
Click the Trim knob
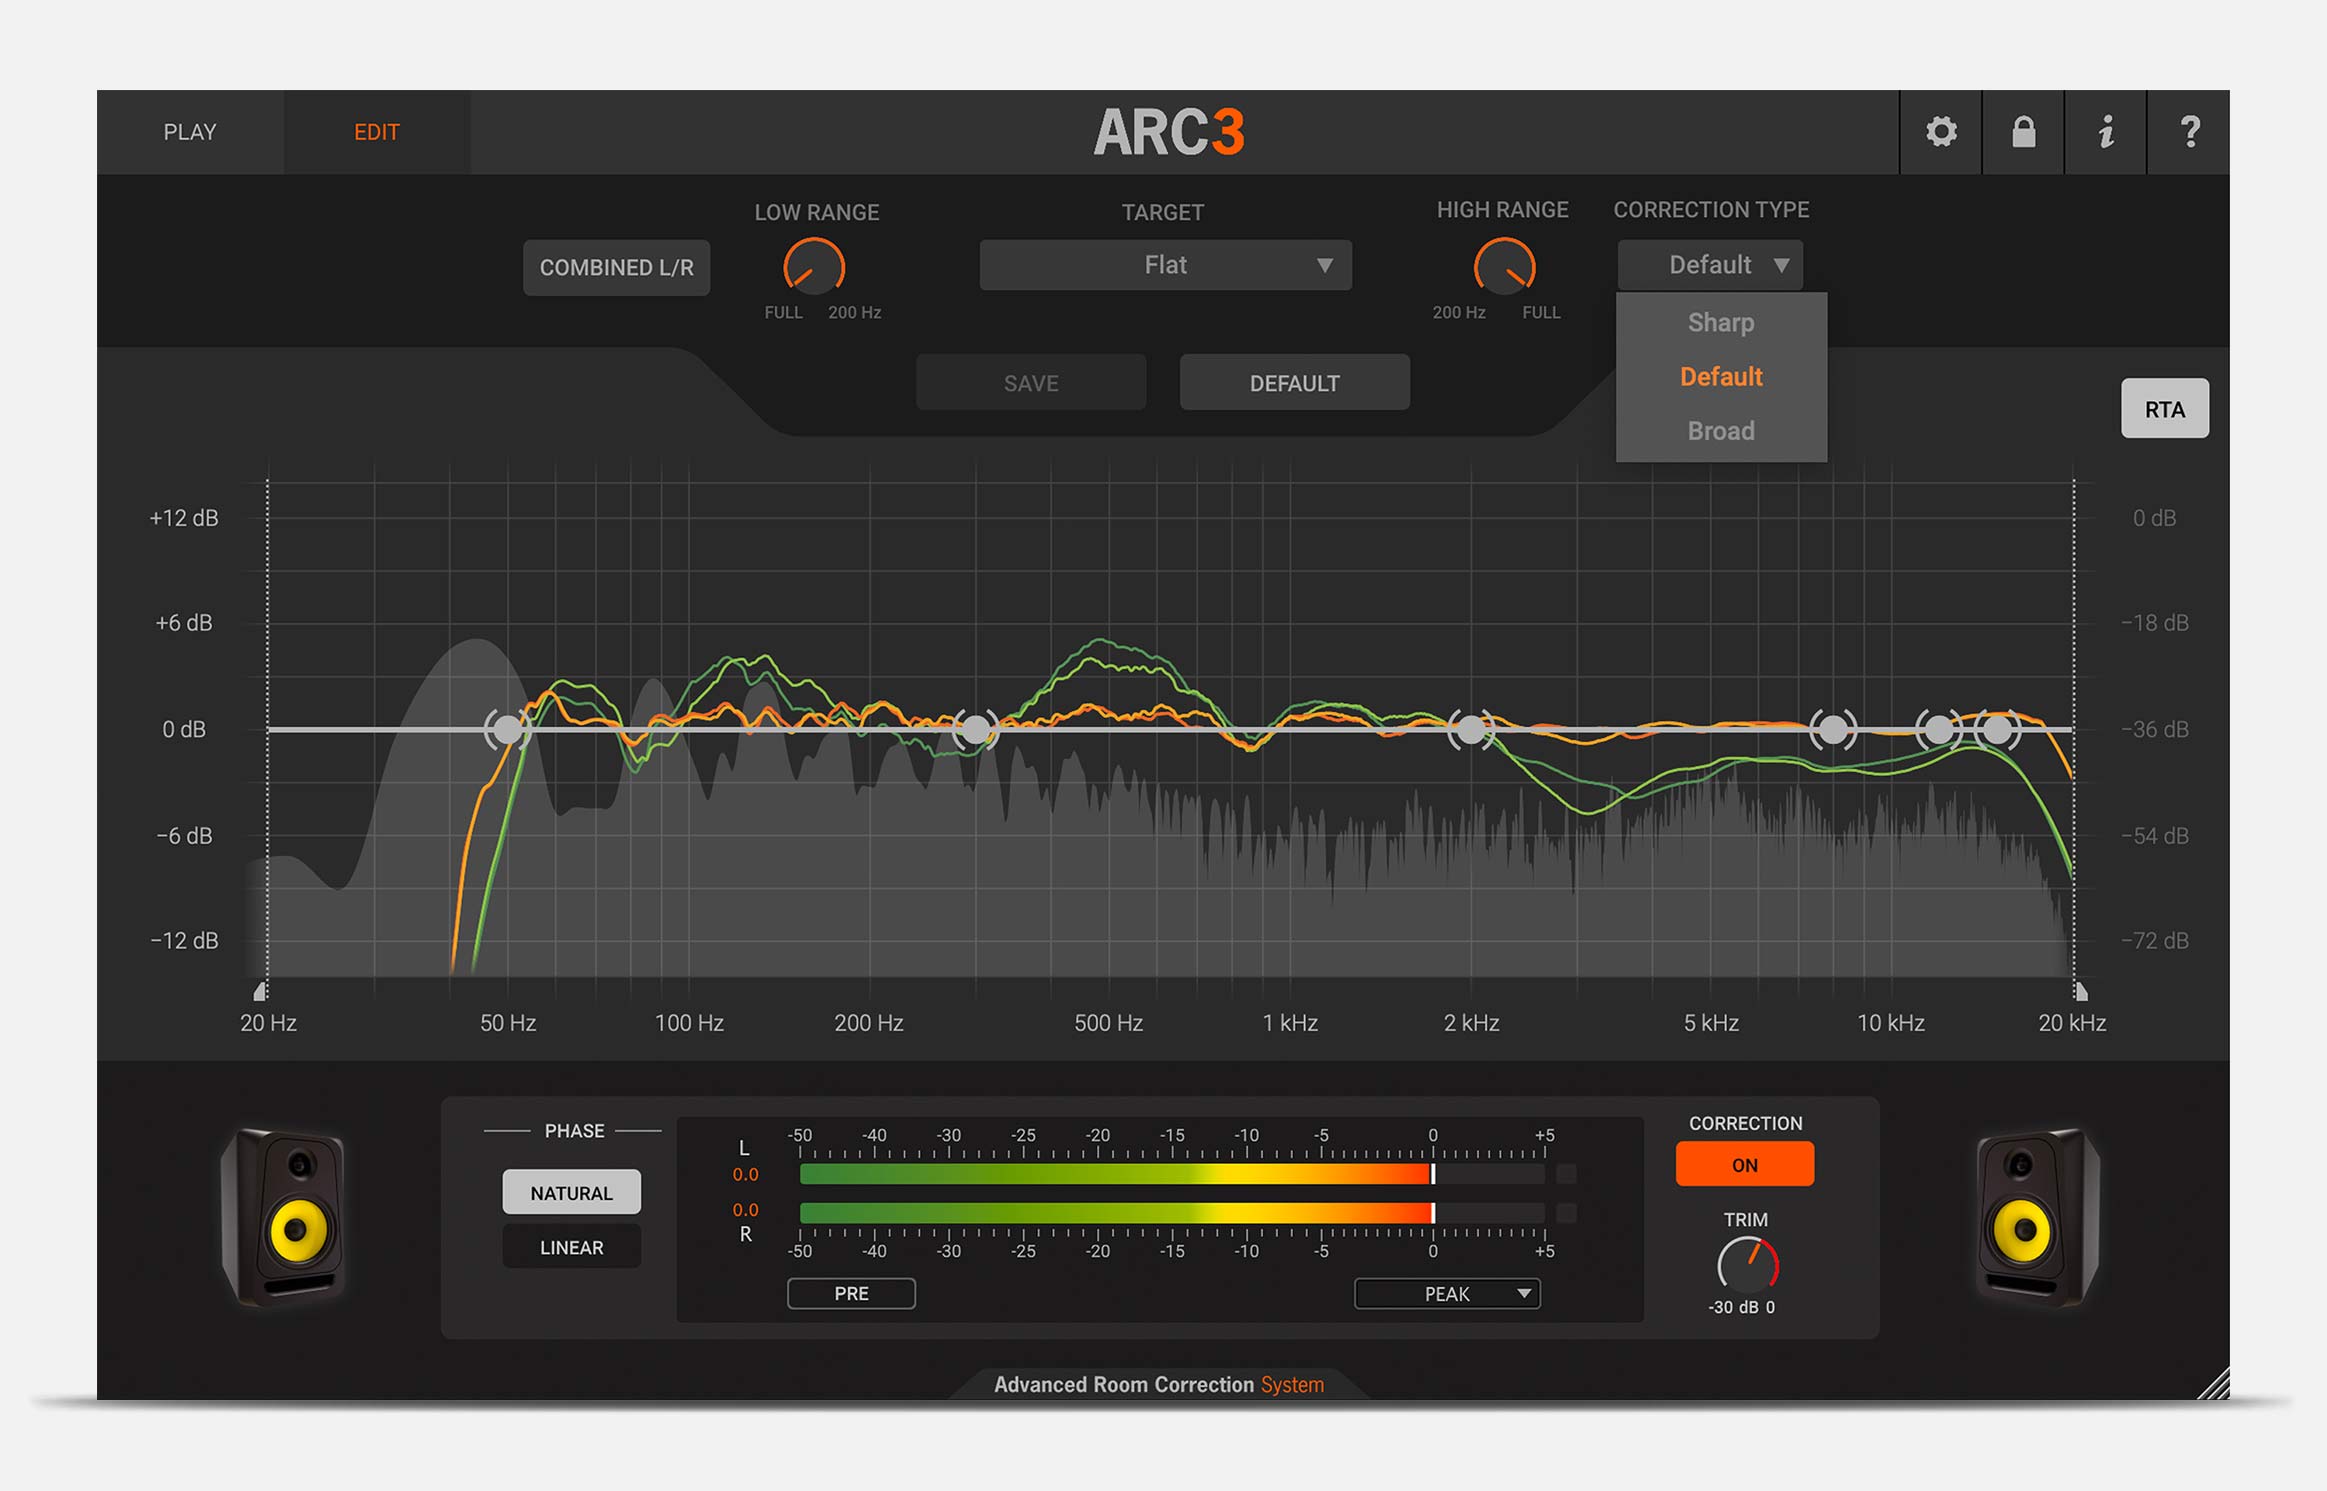[x=1747, y=1264]
